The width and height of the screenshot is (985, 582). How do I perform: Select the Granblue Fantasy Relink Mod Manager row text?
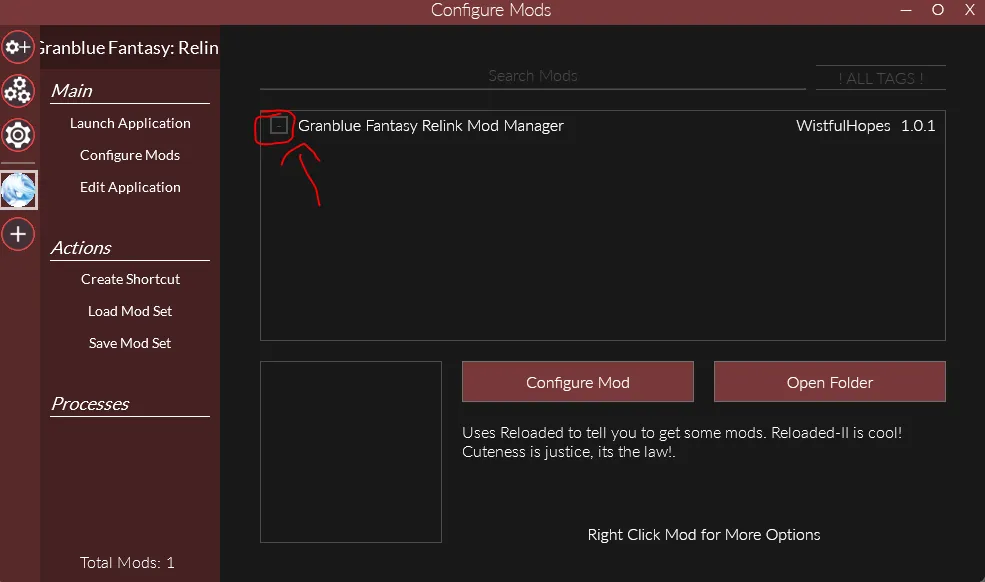point(431,126)
